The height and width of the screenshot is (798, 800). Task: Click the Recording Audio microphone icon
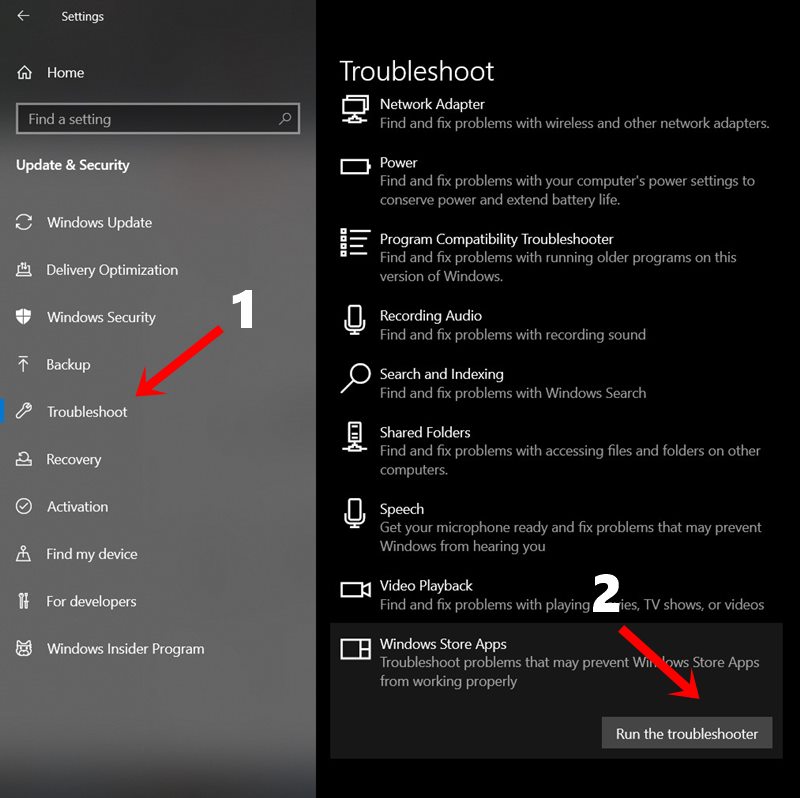click(x=355, y=320)
